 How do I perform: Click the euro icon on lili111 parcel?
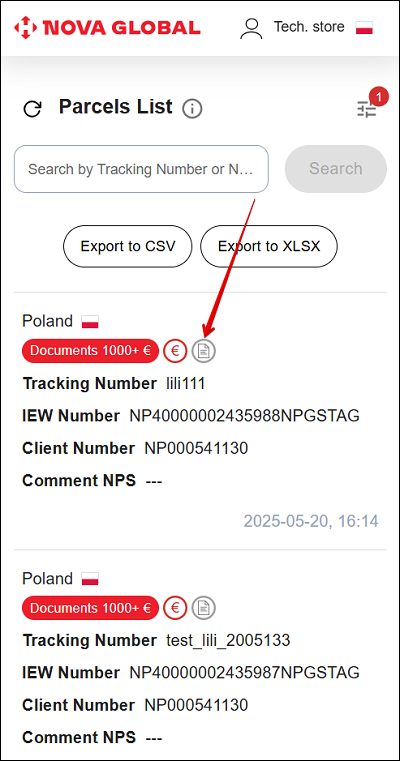[175, 351]
